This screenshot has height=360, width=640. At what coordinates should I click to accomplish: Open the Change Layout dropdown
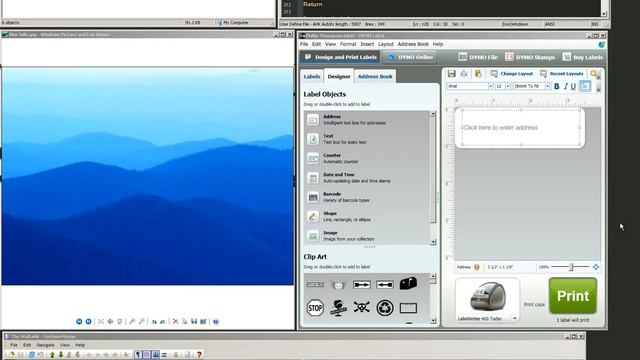(512, 73)
